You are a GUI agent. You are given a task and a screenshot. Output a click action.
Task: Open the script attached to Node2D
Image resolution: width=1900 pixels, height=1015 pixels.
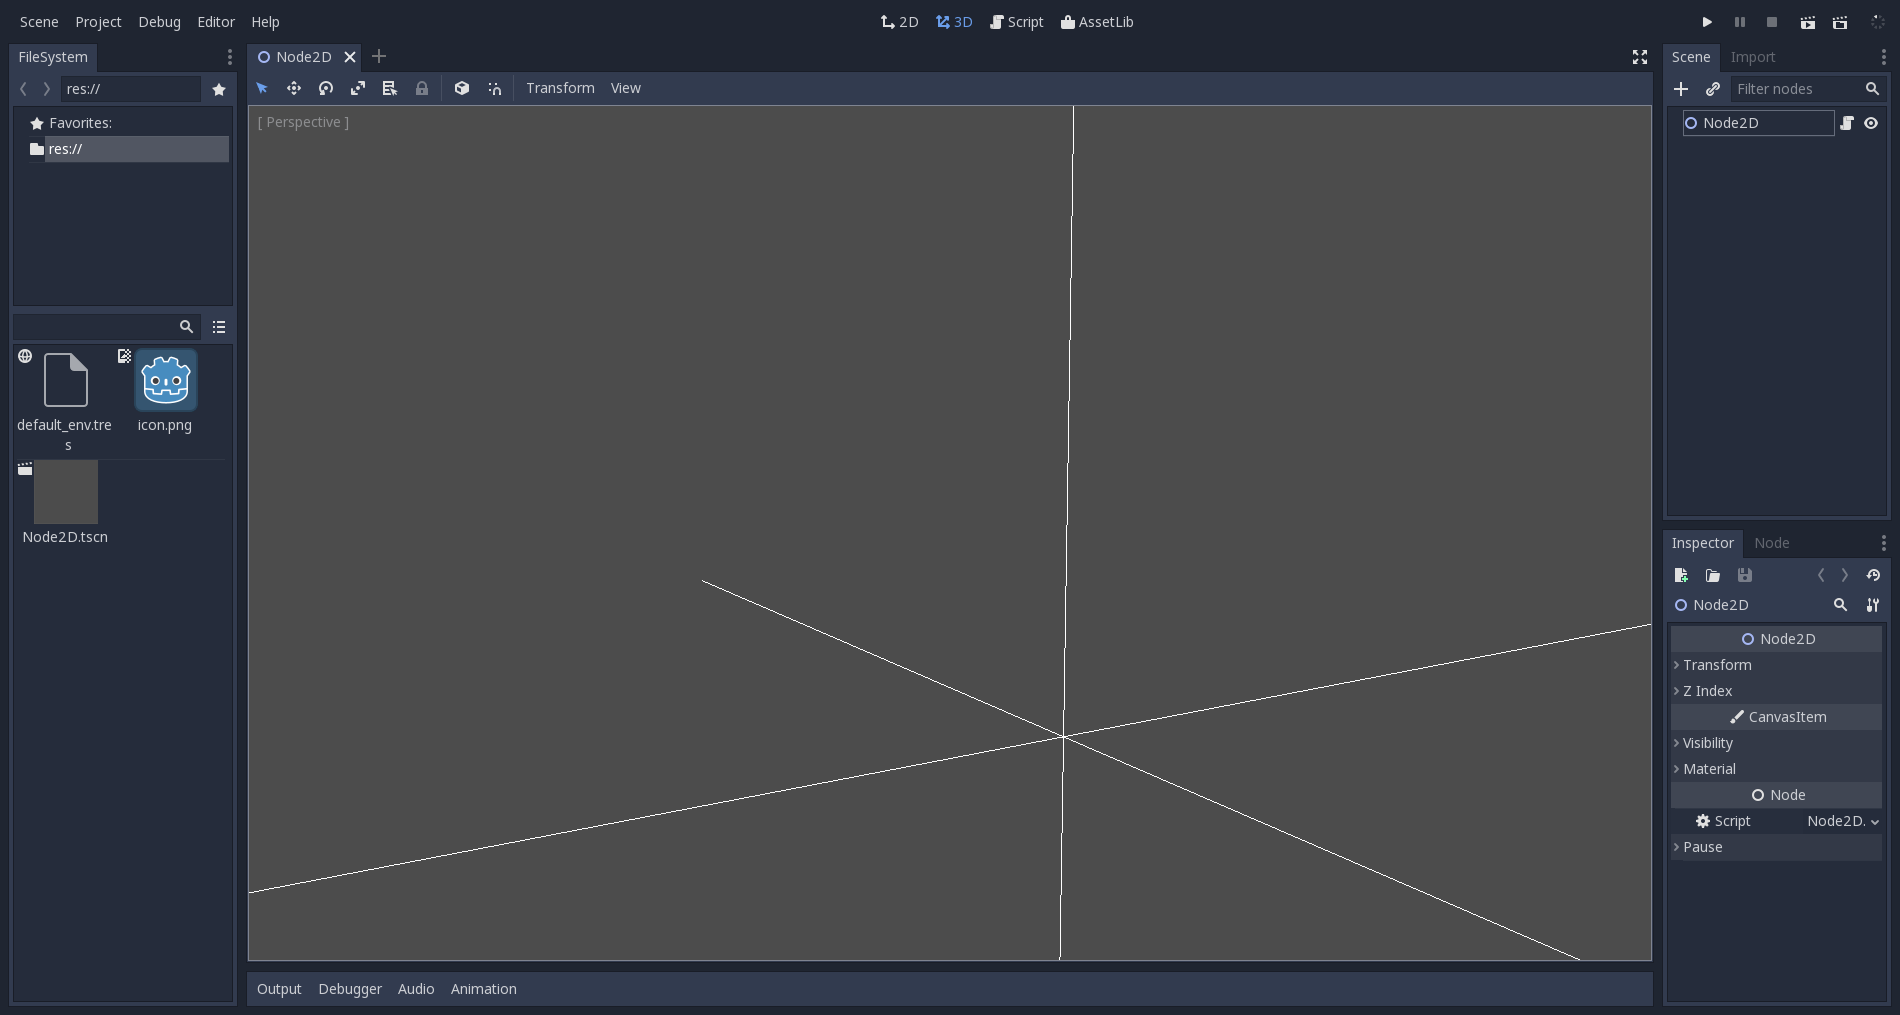[1847, 123]
